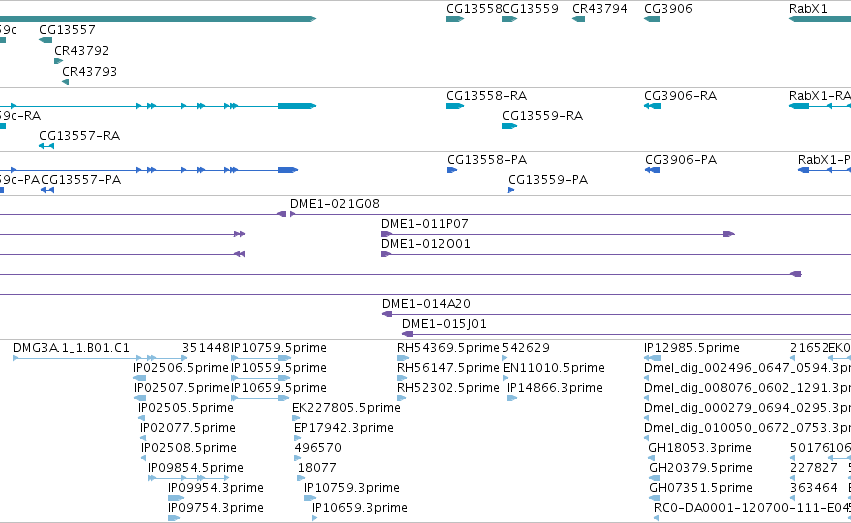Click the IP10759.3prime EST label
This screenshot has width=851, height=523.
pos(352,488)
